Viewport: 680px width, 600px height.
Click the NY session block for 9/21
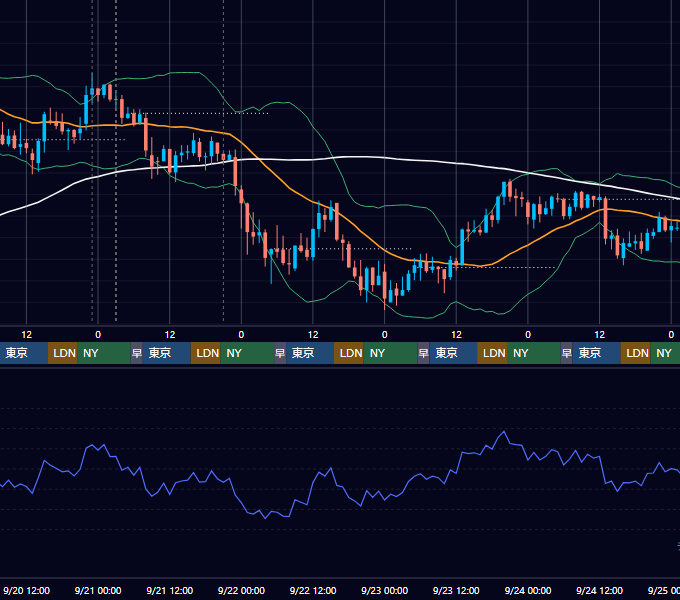pos(247,353)
